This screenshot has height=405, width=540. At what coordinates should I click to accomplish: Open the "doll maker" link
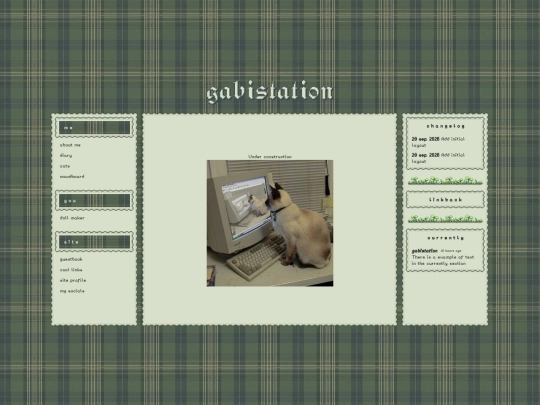72,218
